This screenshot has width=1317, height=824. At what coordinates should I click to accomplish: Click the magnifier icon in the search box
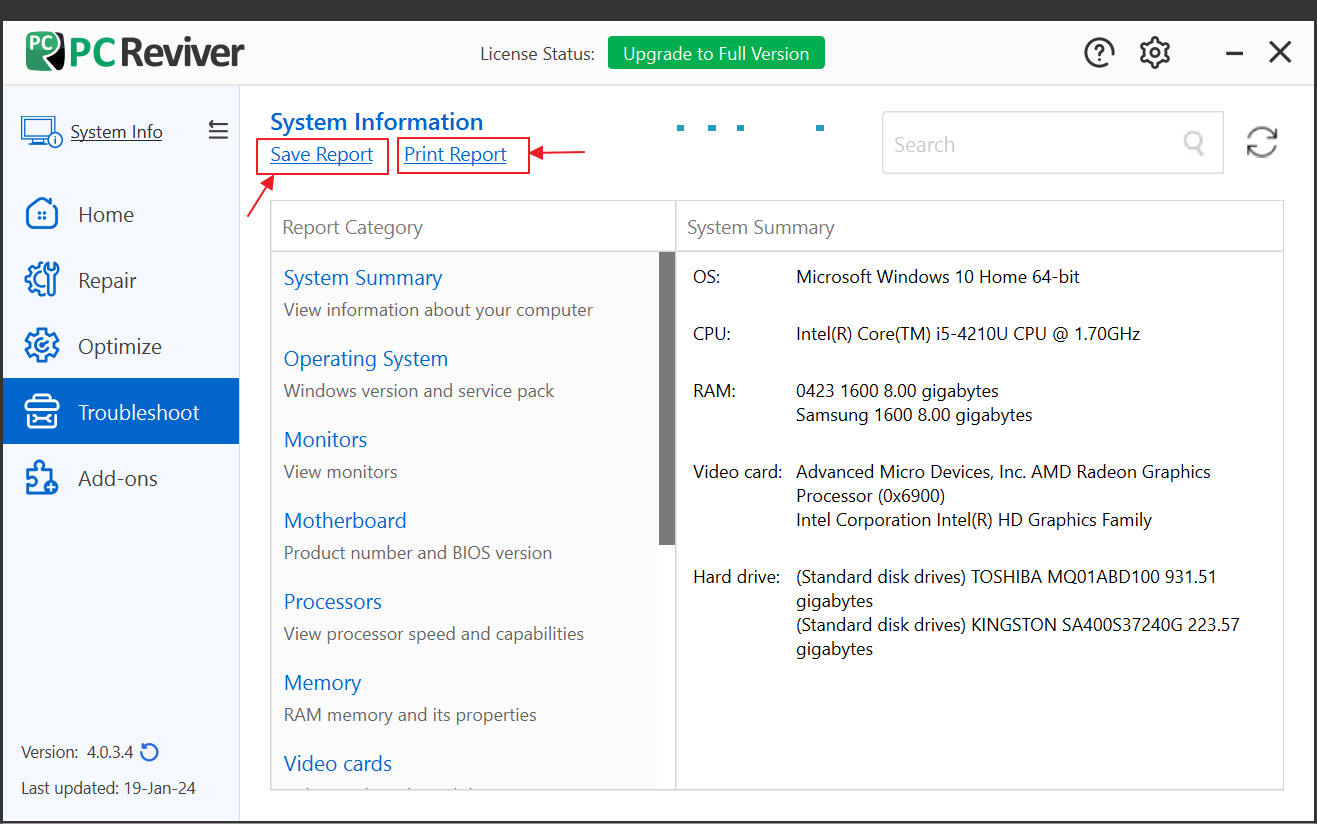click(1194, 143)
